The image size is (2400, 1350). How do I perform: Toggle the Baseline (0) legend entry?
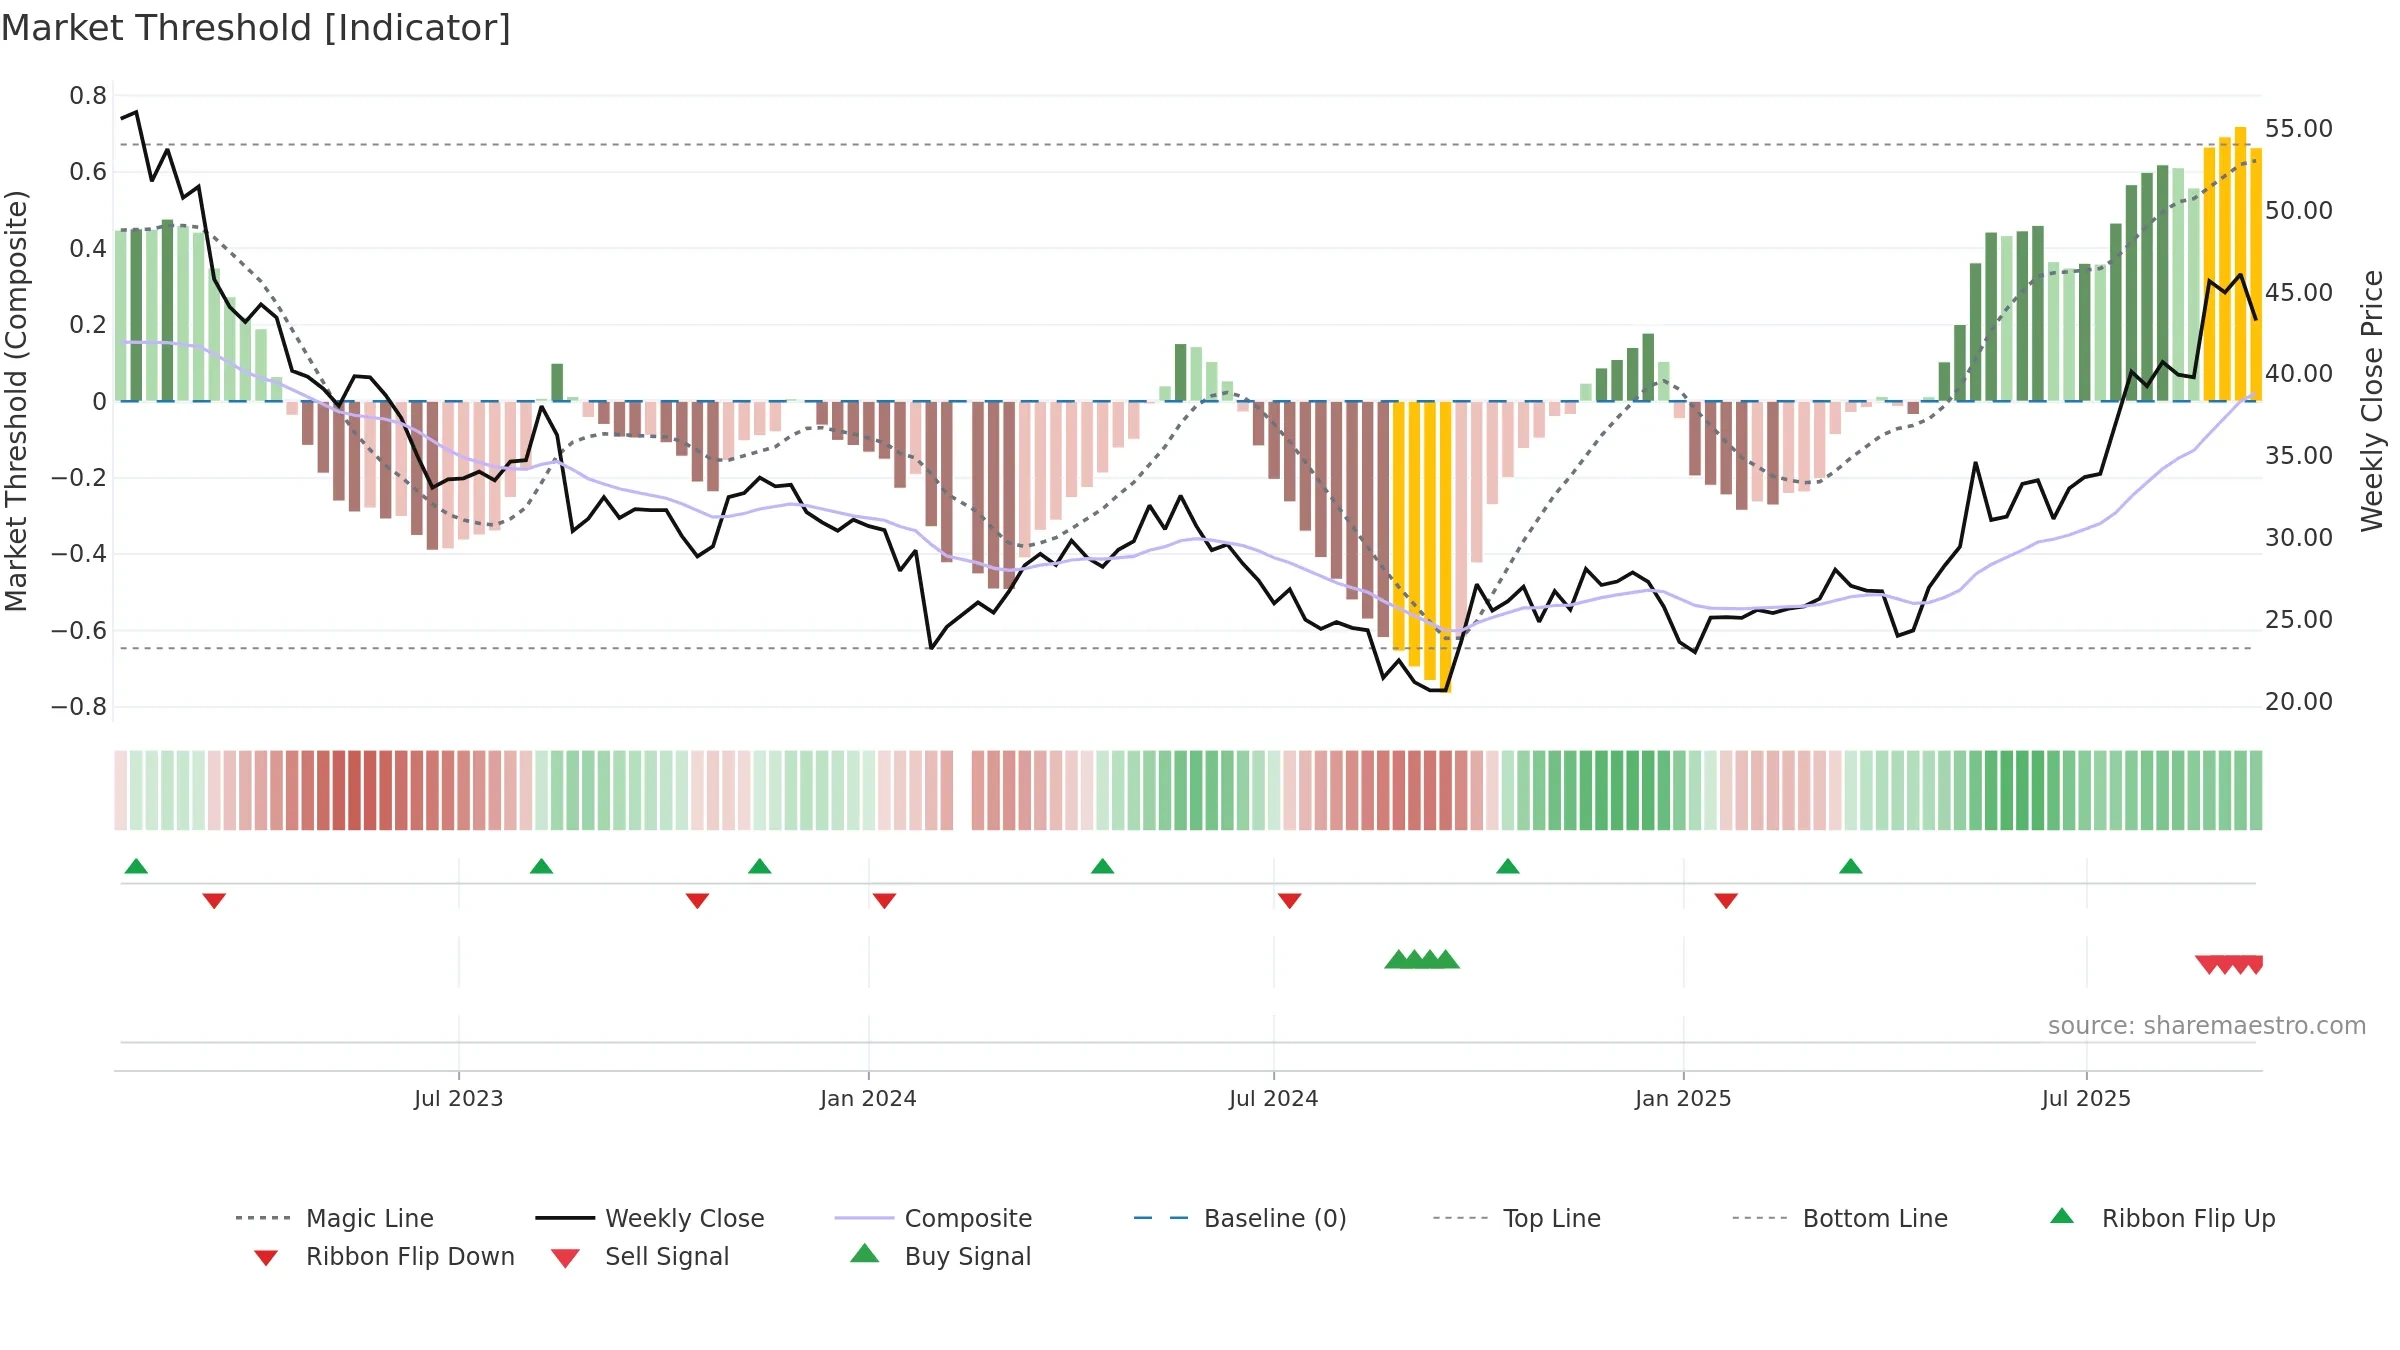pyautogui.click(x=1240, y=1218)
